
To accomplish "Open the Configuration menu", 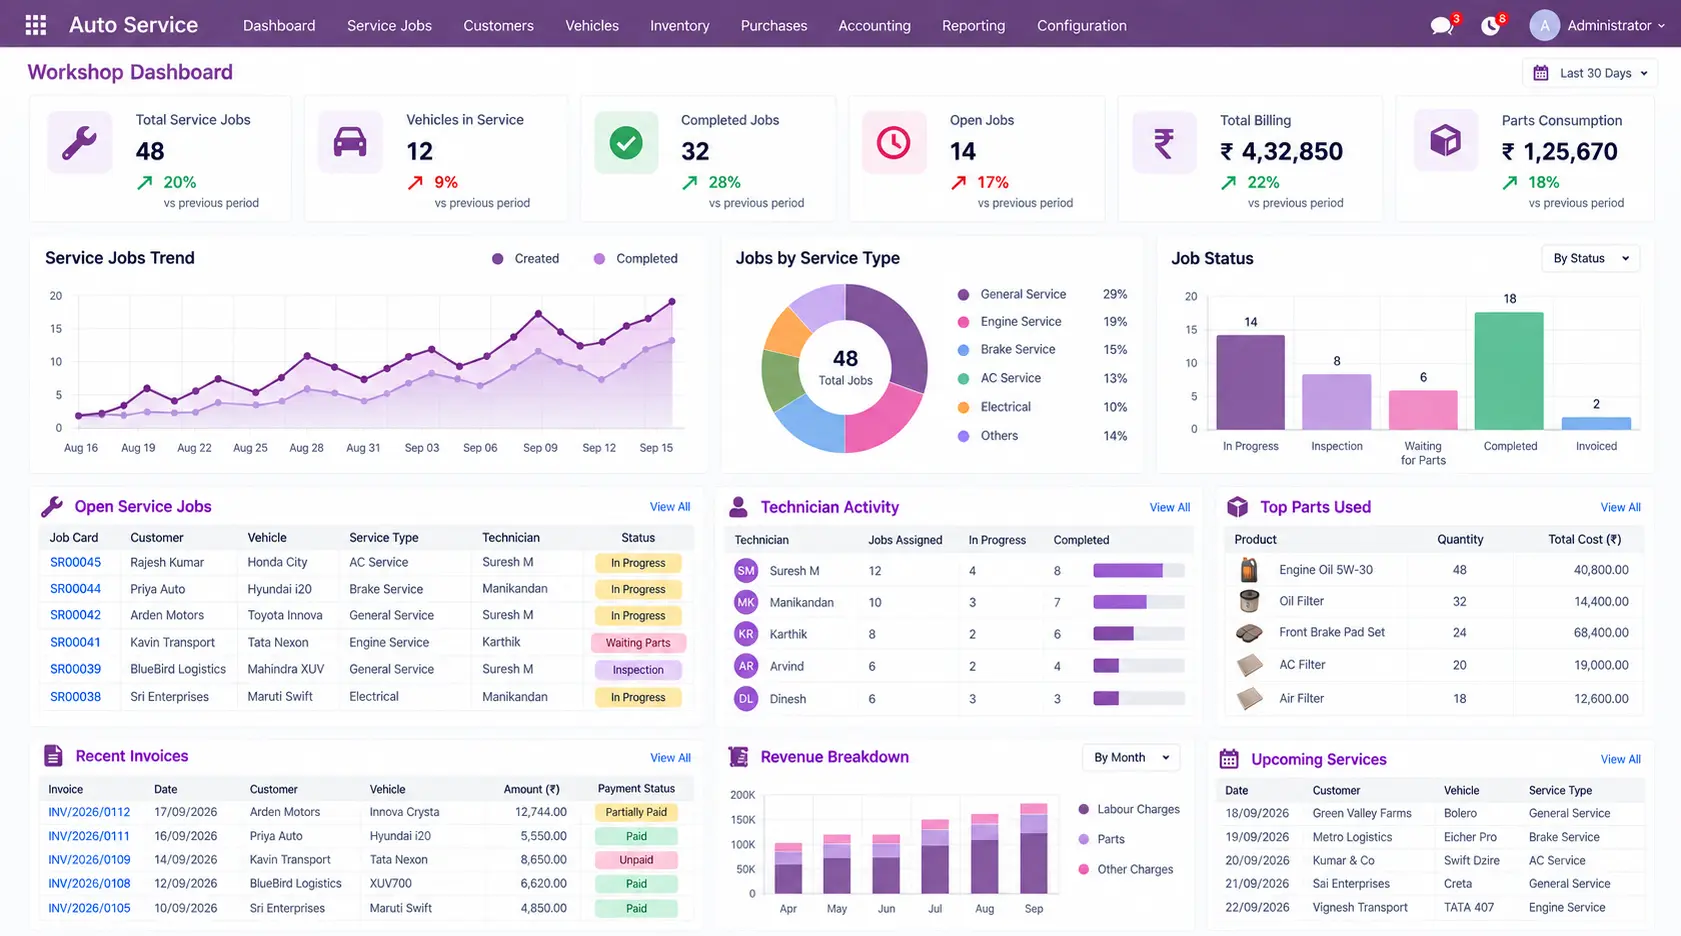I will pyautogui.click(x=1081, y=26).
